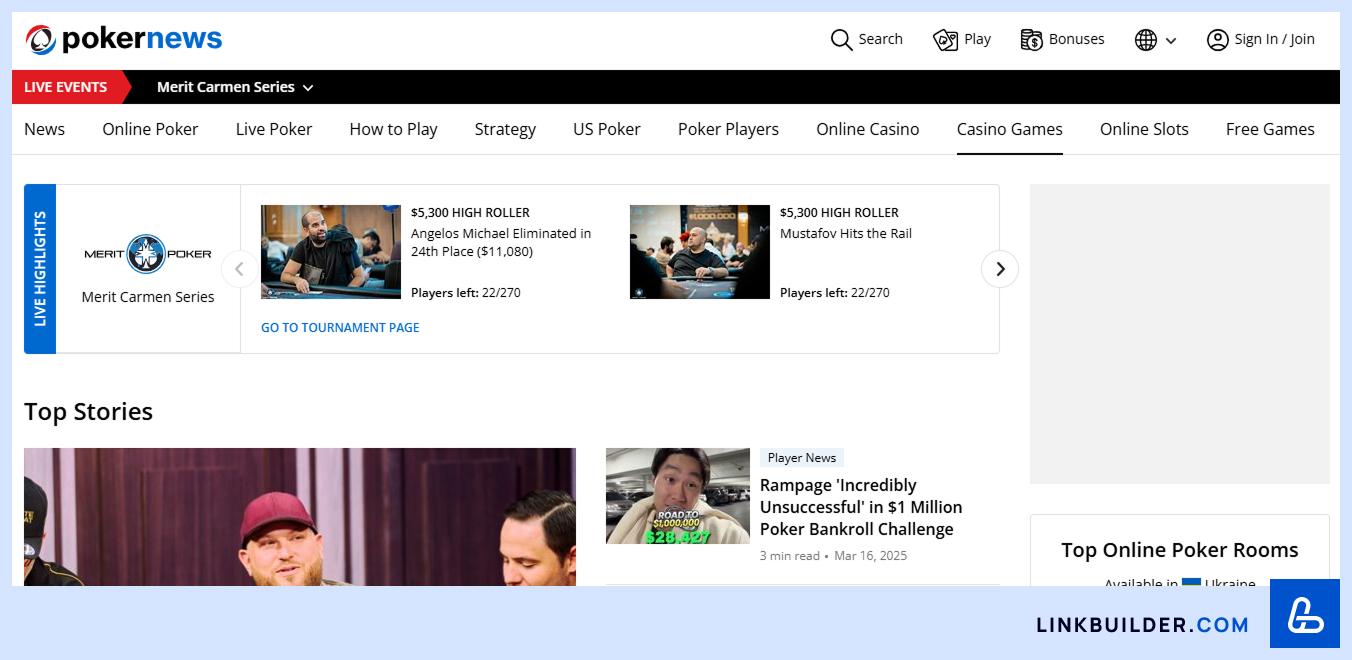
Task: Go to How to Play
Action: 393,129
